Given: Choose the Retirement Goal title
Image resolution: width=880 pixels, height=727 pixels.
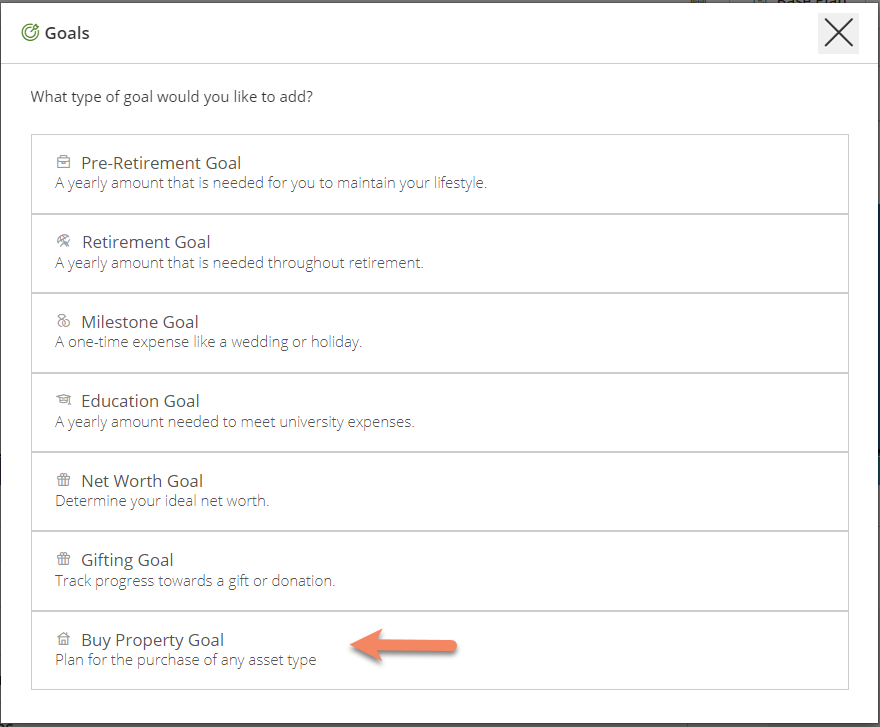Looking at the screenshot, I should (x=146, y=242).
